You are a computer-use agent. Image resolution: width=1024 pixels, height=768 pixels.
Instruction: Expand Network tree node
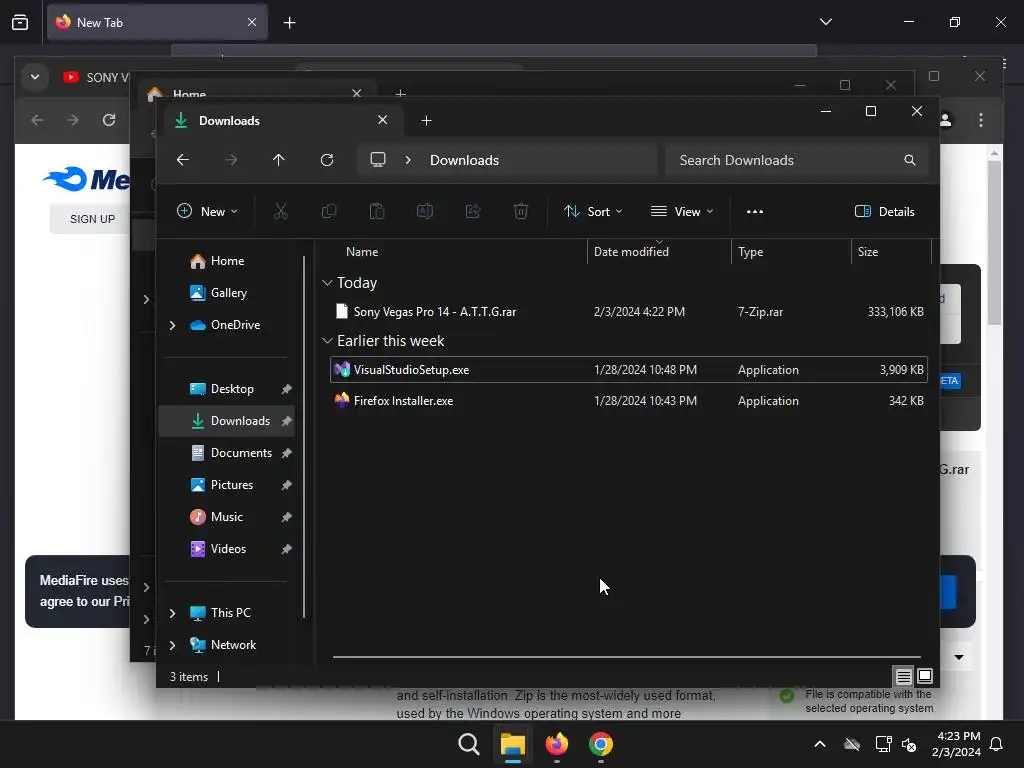coord(172,645)
